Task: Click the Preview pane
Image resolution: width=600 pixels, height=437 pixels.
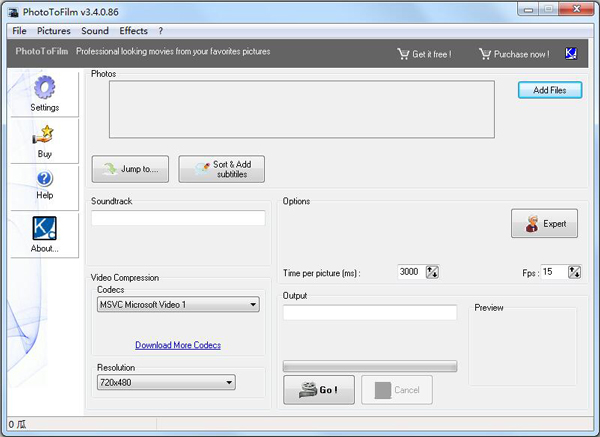Action: point(523,347)
